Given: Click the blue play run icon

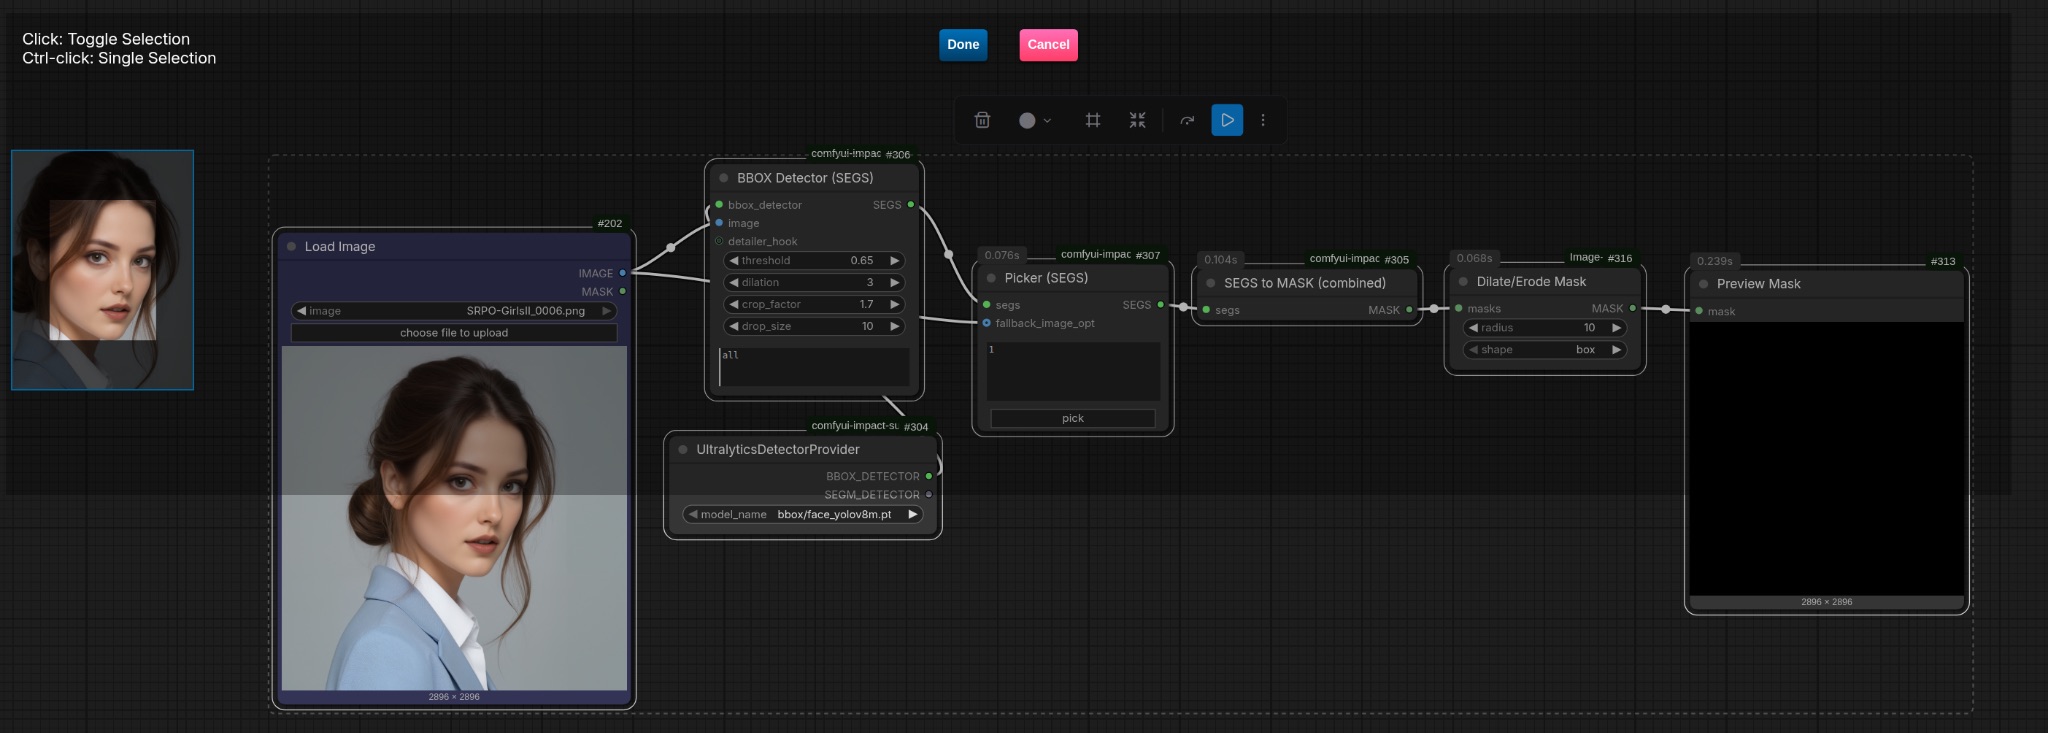Looking at the screenshot, I should (1227, 120).
